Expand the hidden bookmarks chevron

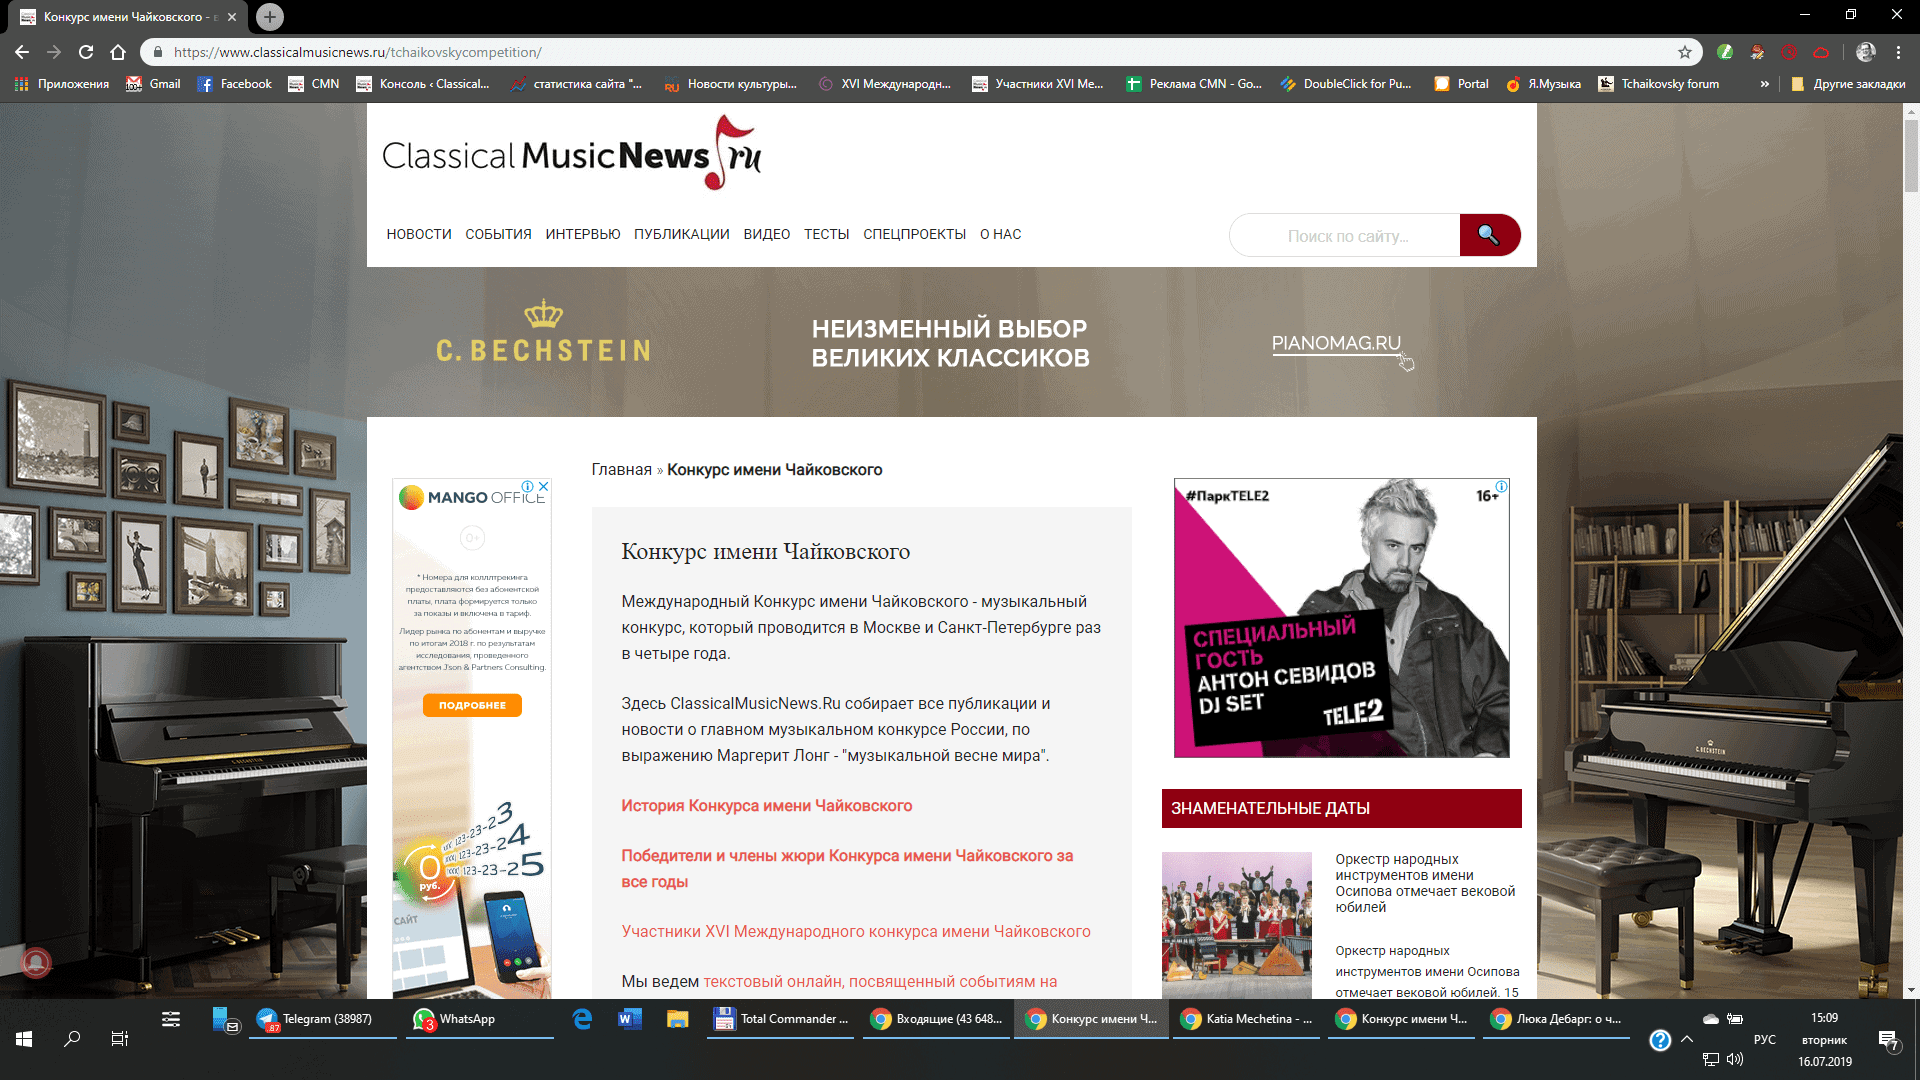[x=1764, y=84]
